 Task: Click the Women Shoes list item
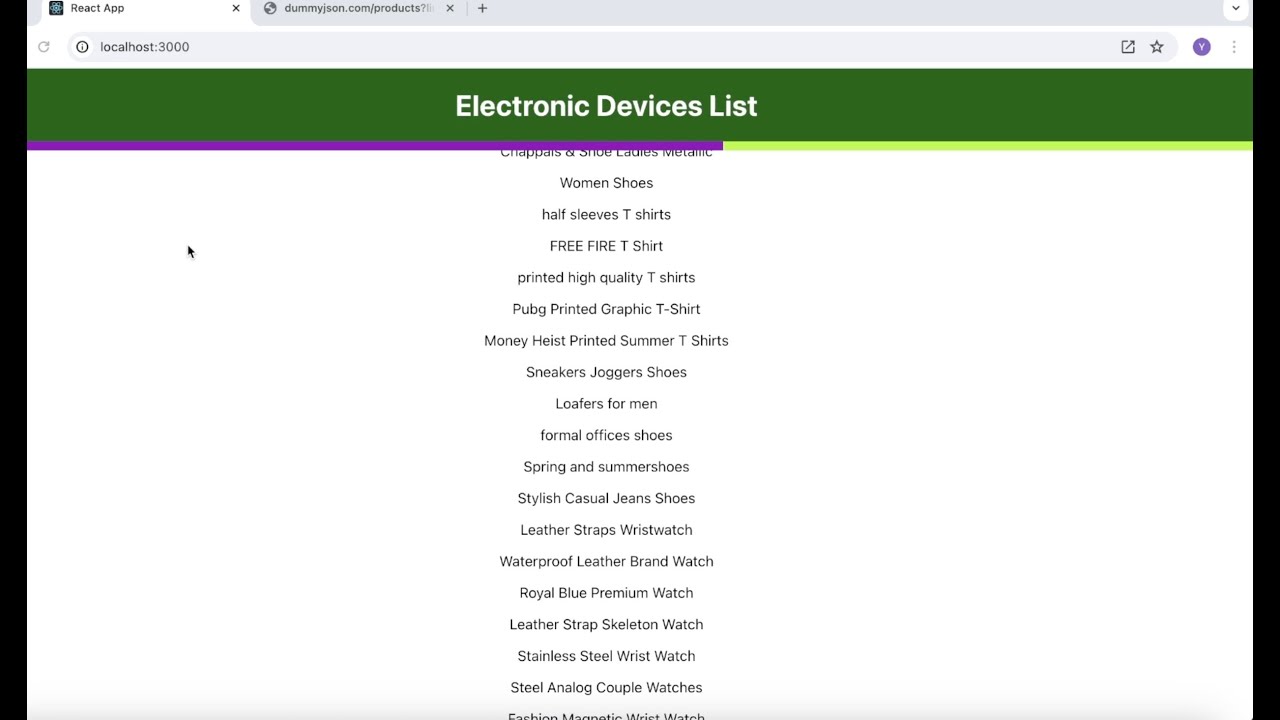(606, 183)
